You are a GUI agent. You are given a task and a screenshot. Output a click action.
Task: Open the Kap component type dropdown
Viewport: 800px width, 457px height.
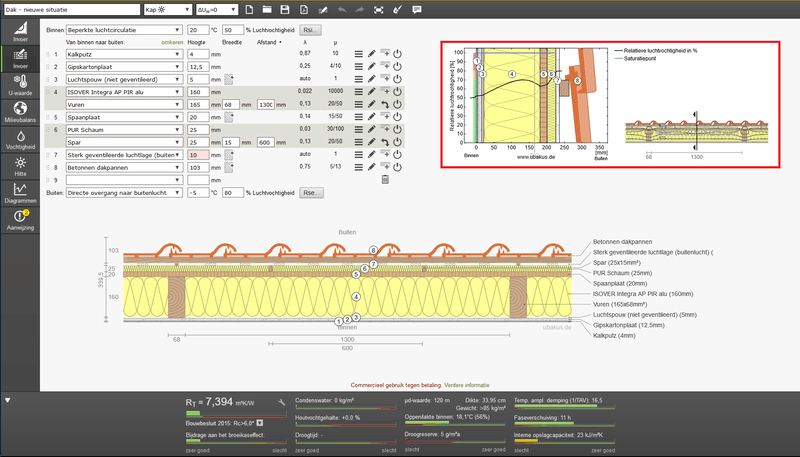click(x=167, y=10)
